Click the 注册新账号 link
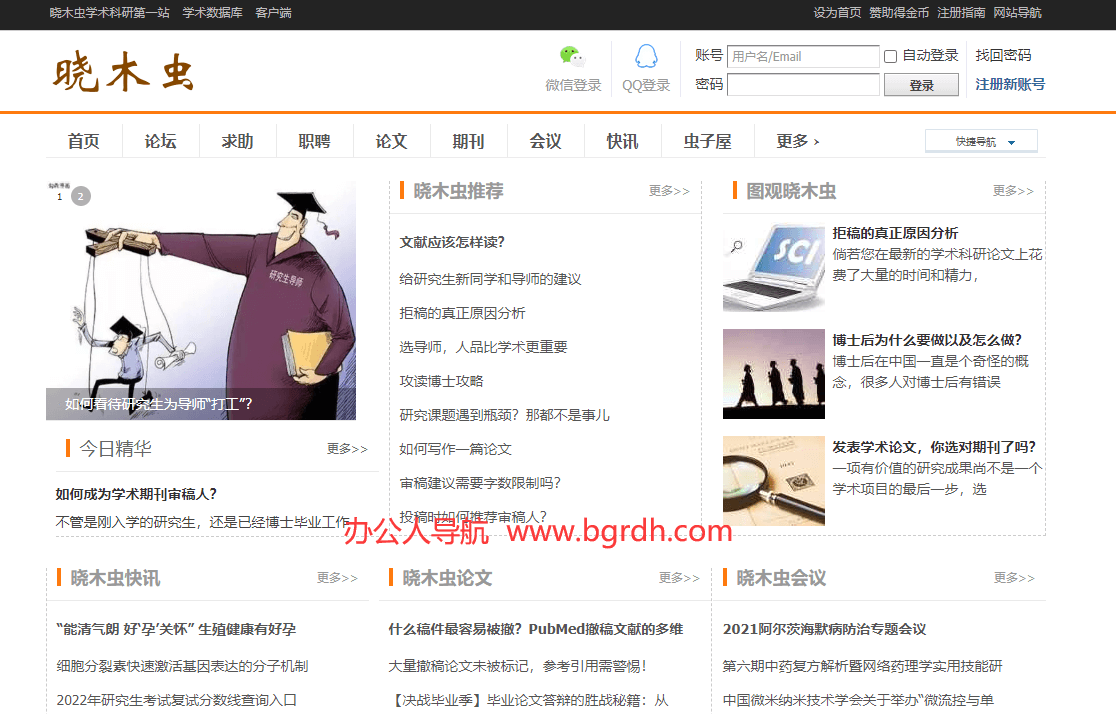 [1010, 84]
